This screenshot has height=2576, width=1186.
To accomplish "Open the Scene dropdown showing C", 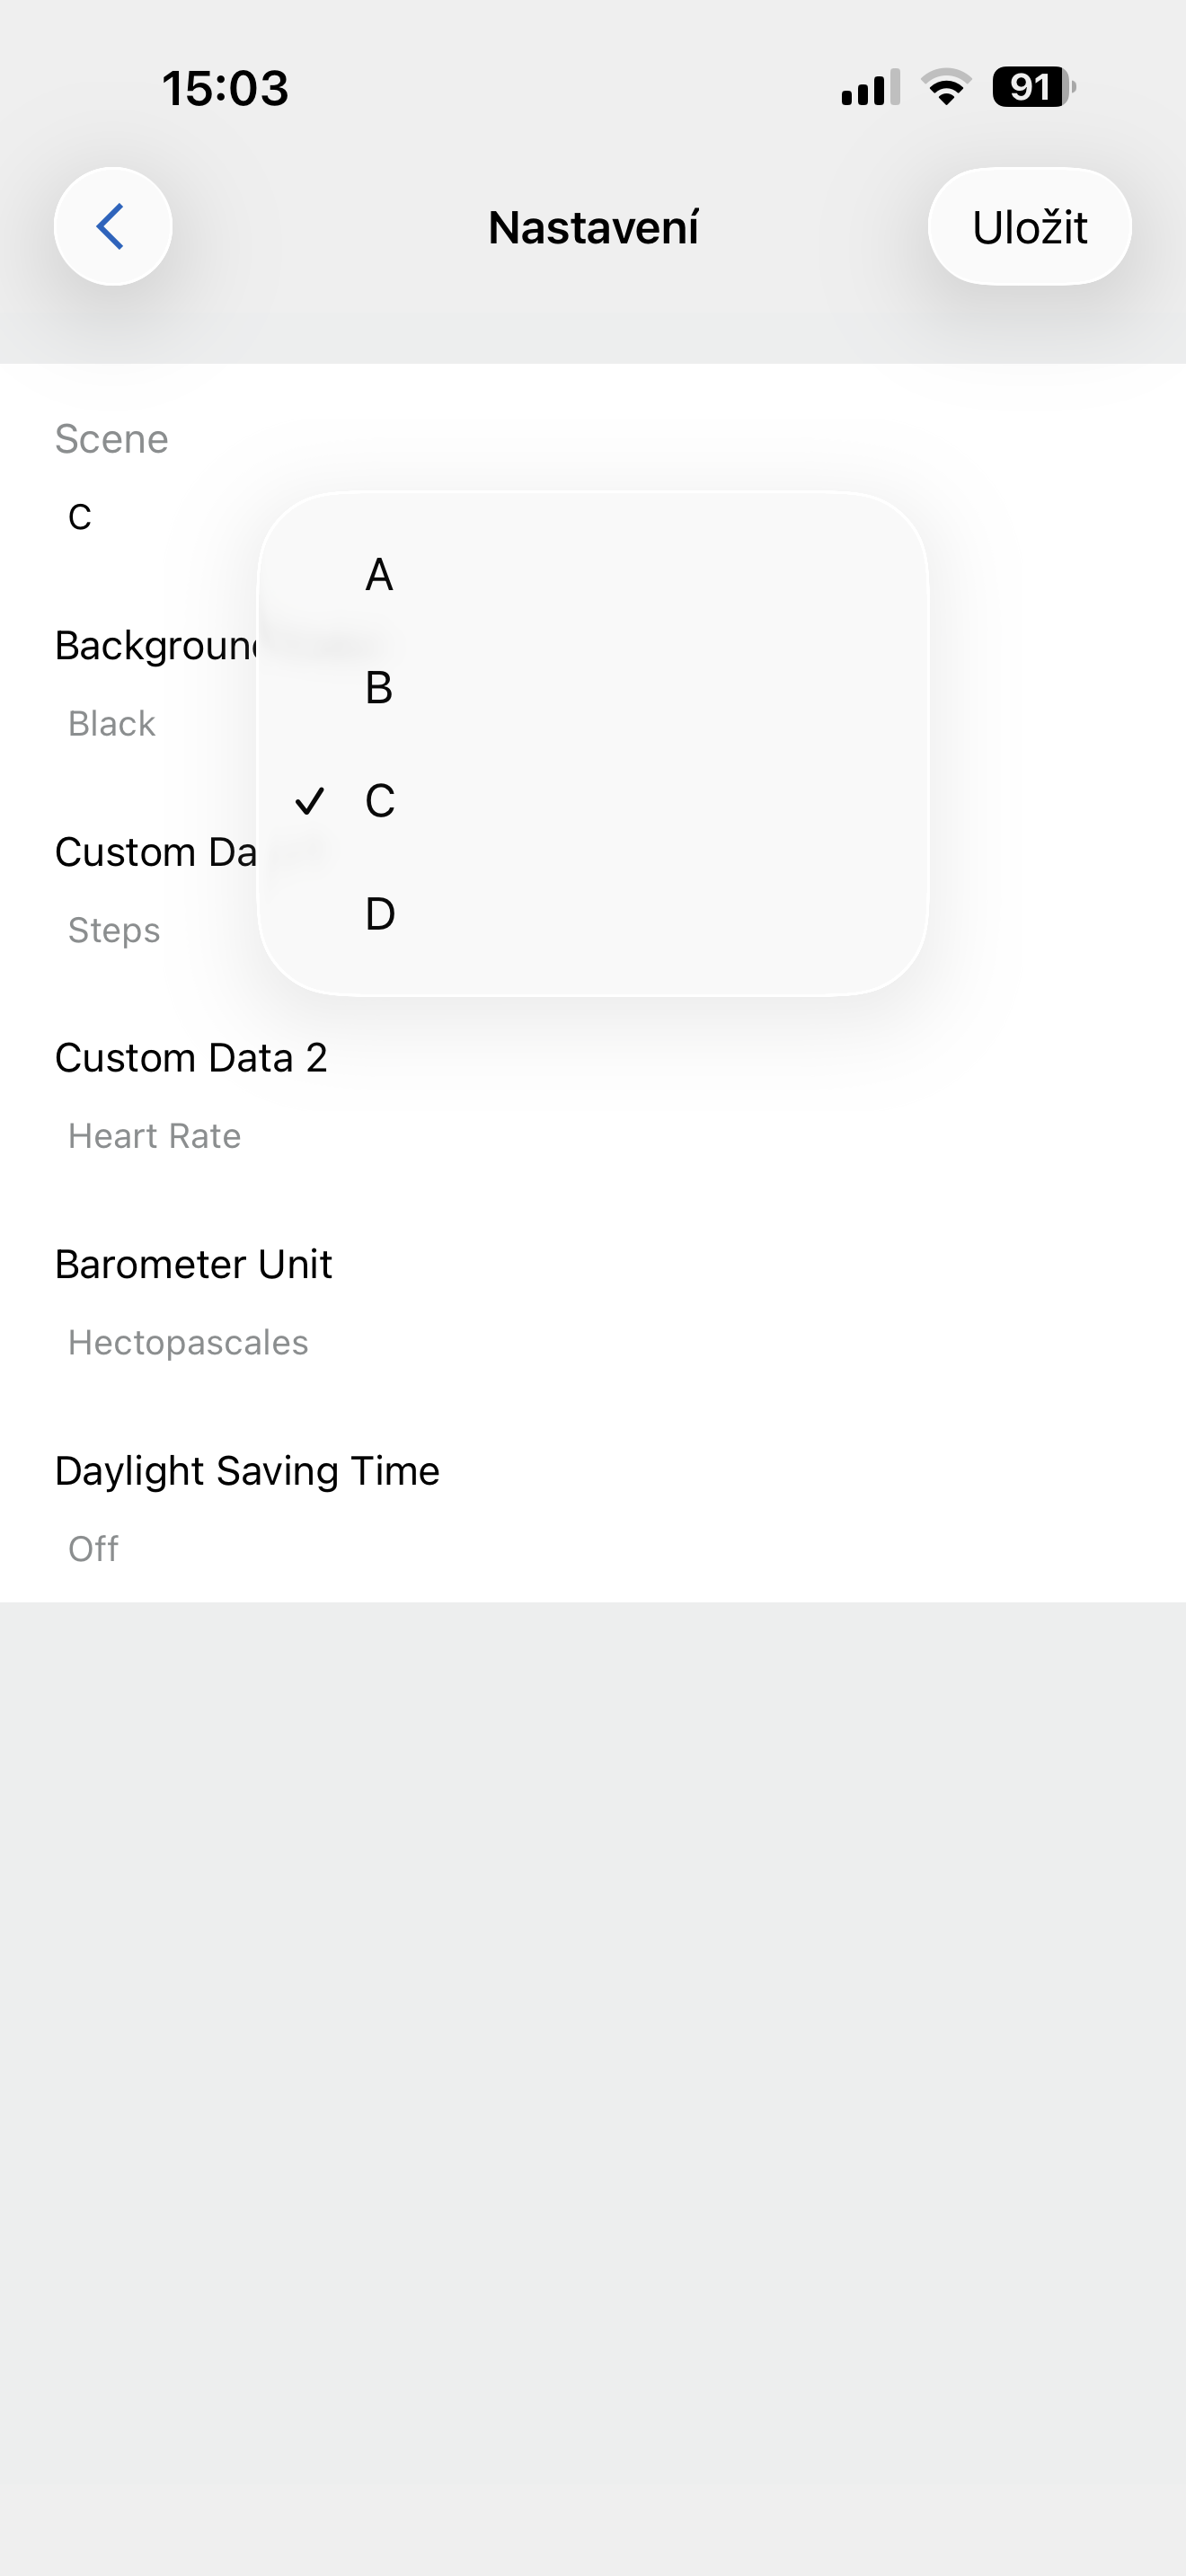I will point(80,517).
